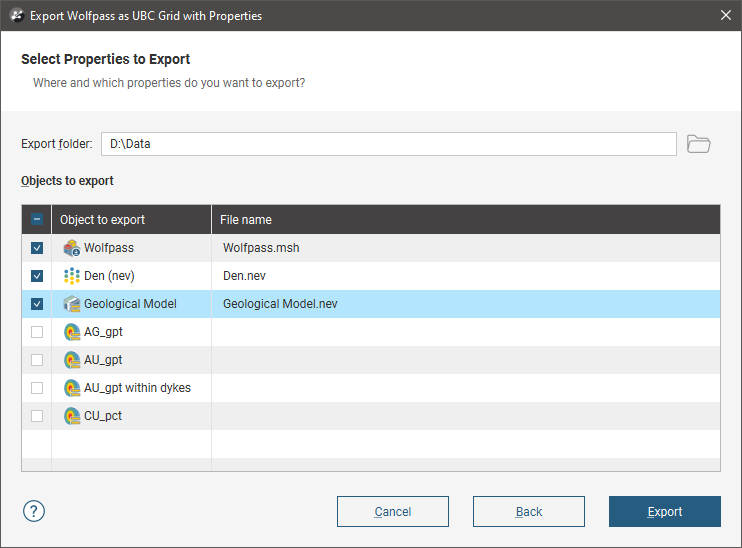The height and width of the screenshot is (548, 742).
Task: Click the Export button
Action: 664,511
